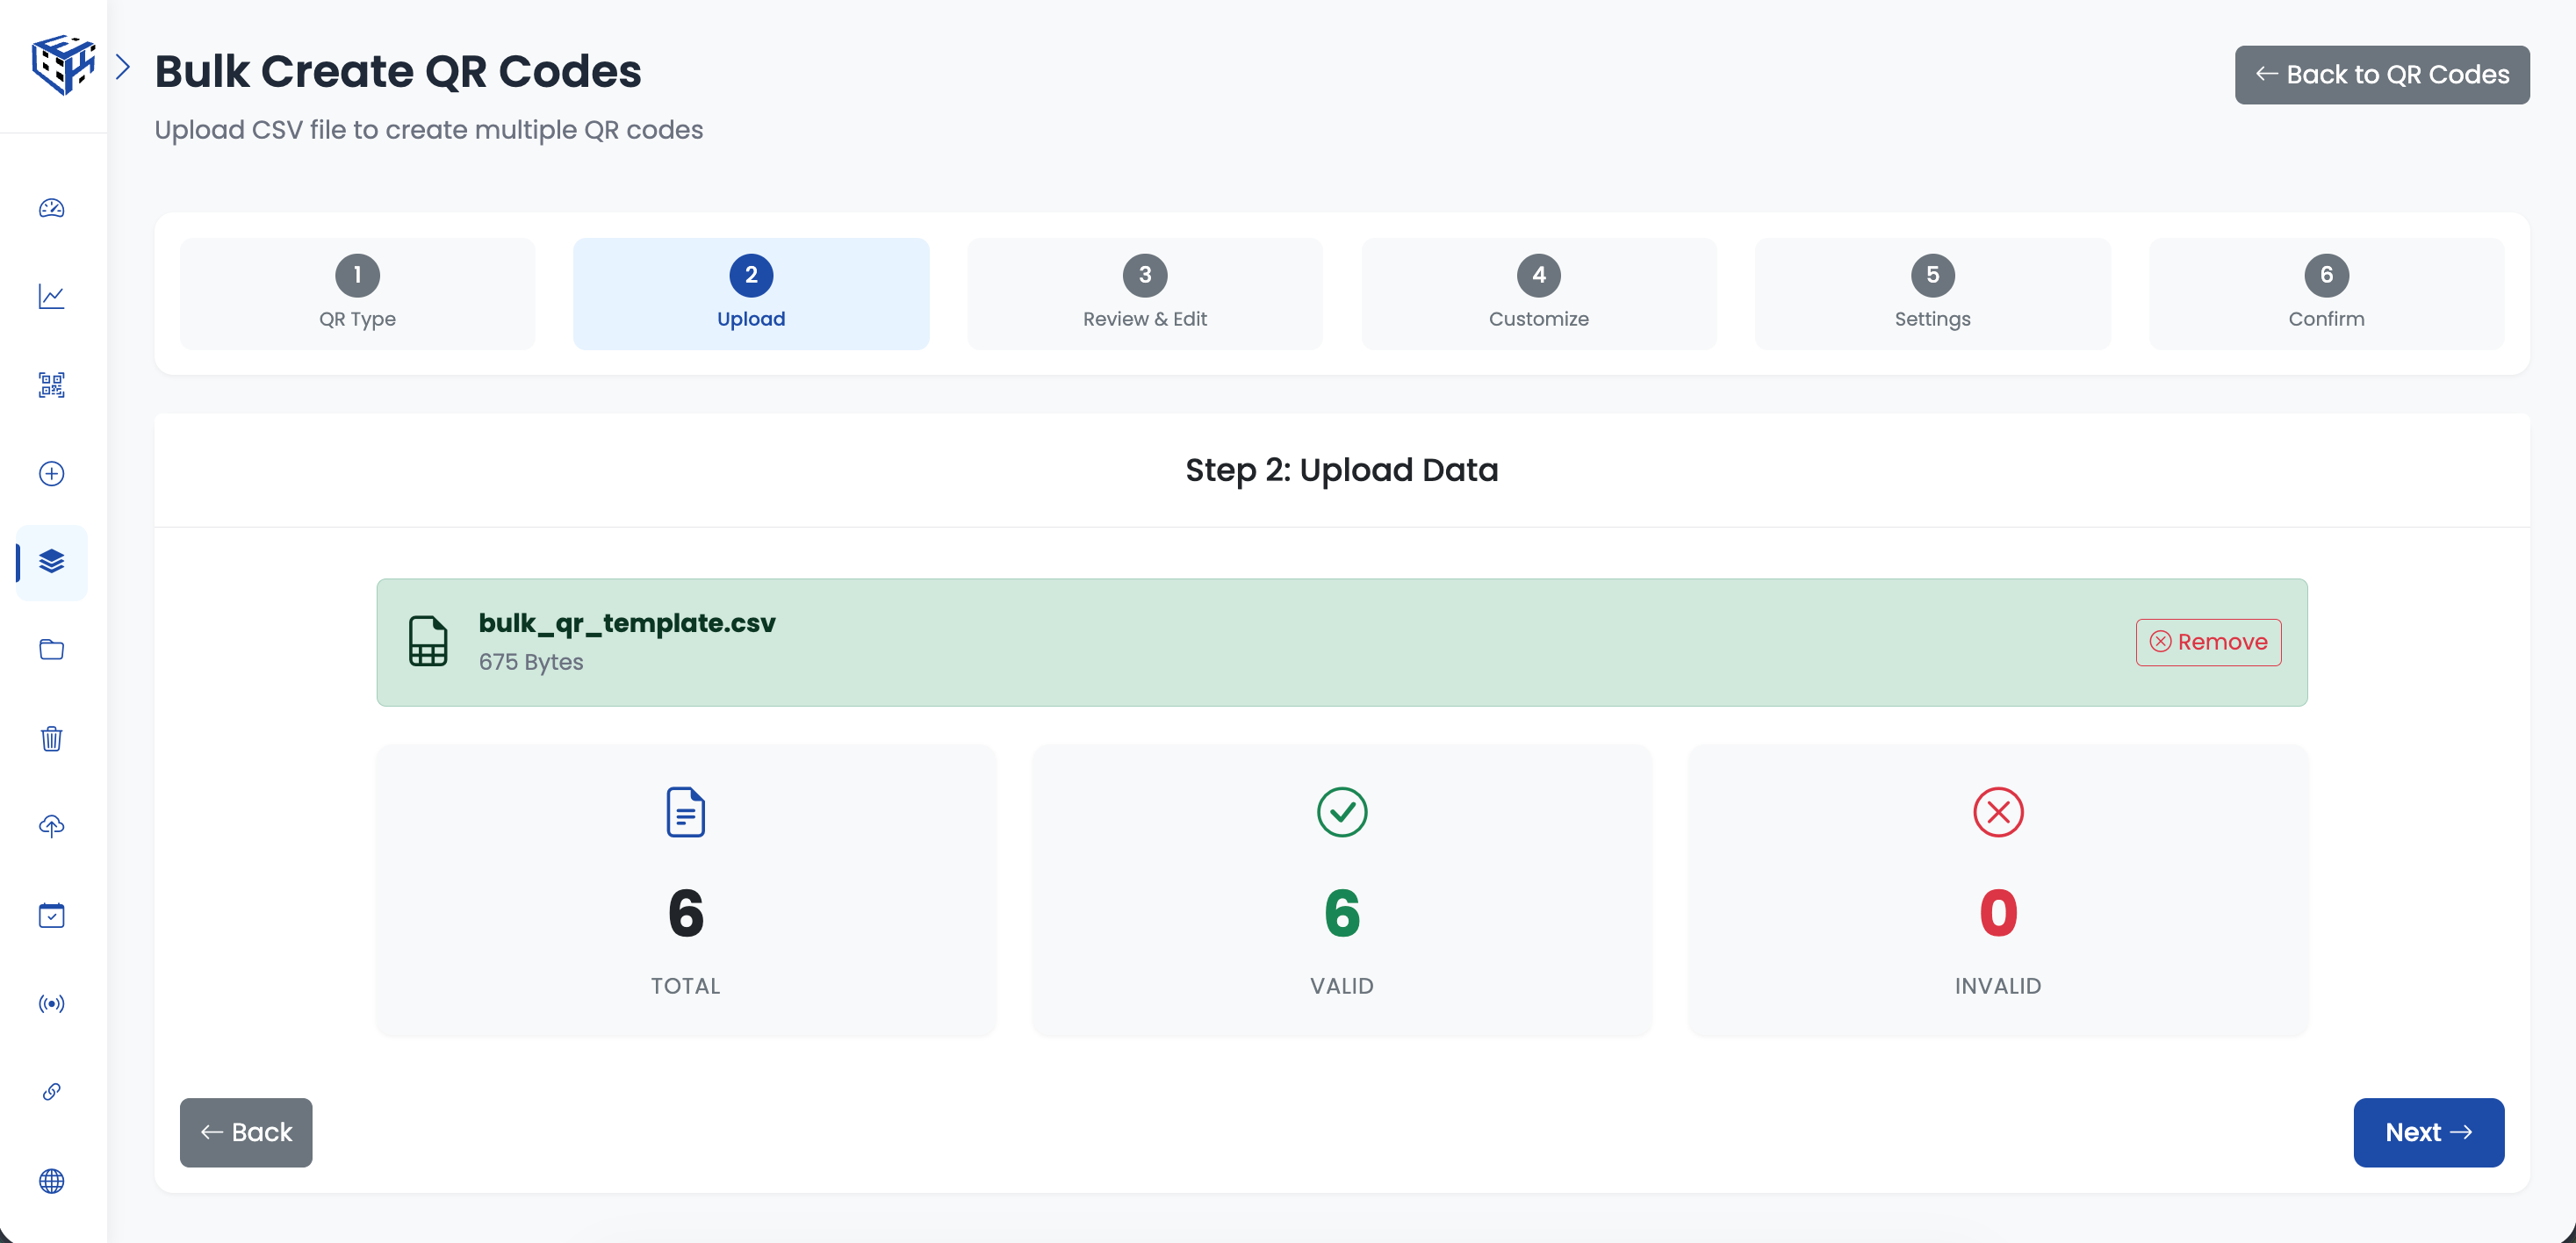The height and width of the screenshot is (1243, 2576).
Task: Remove the bulk_qr_template.csv file
Action: 2208,642
